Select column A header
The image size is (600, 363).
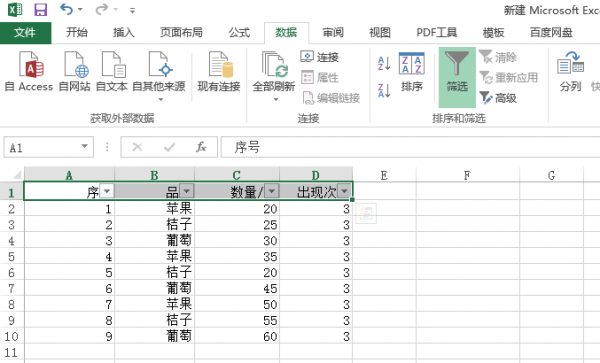69,175
